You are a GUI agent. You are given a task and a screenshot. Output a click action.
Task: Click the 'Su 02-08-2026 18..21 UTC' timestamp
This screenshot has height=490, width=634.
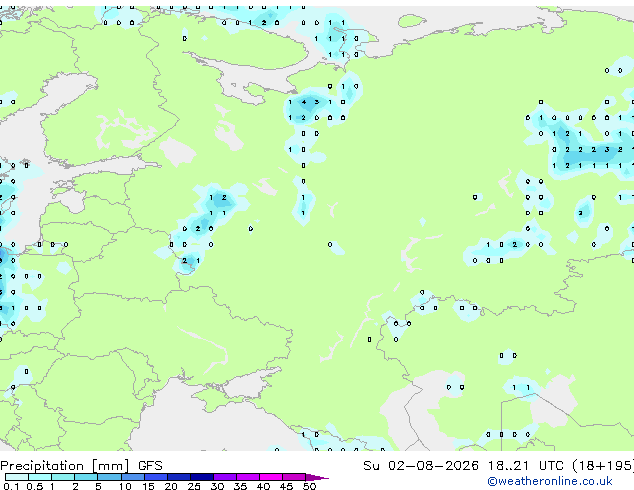(463, 466)
